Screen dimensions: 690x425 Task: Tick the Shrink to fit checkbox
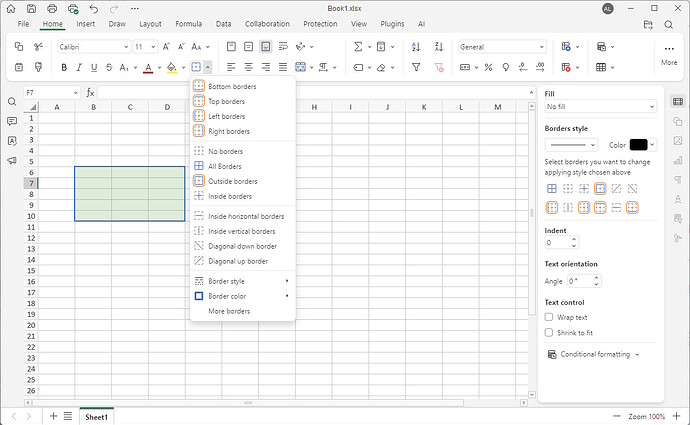(549, 332)
